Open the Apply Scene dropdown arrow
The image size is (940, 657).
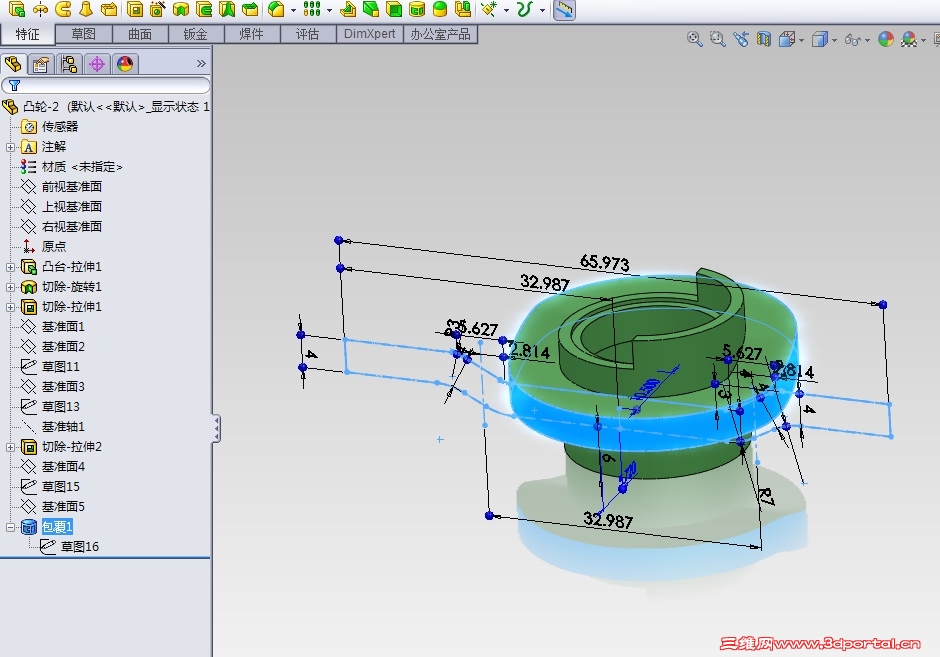[923, 41]
